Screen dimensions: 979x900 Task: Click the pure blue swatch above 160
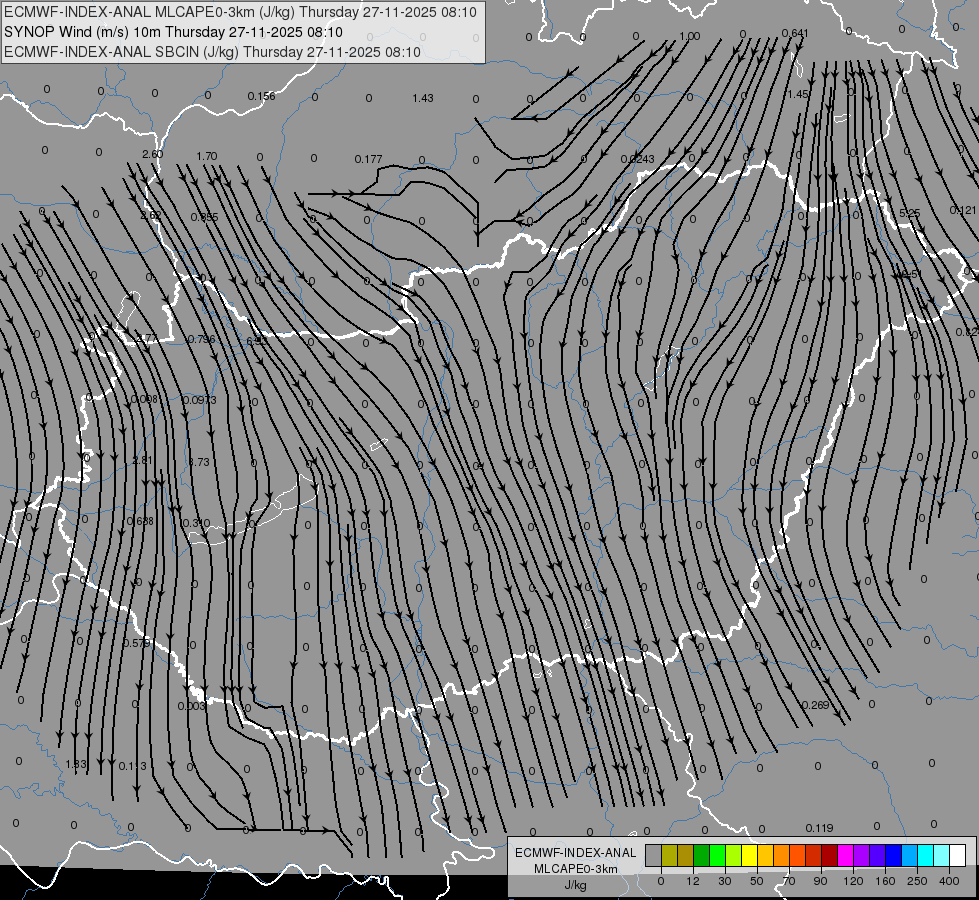pyautogui.click(x=894, y=855)
